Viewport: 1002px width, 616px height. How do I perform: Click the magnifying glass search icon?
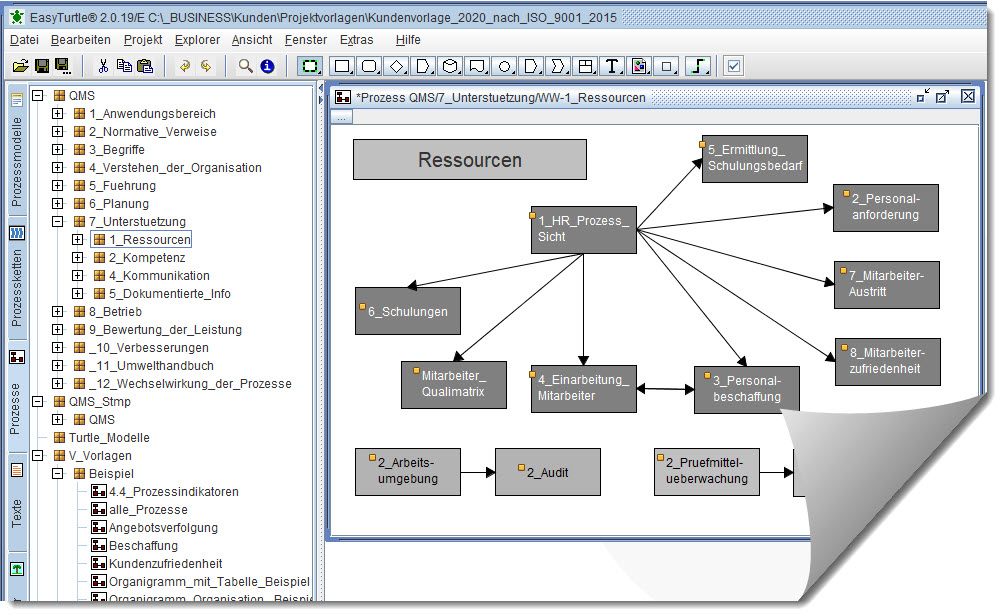[245, 66]
